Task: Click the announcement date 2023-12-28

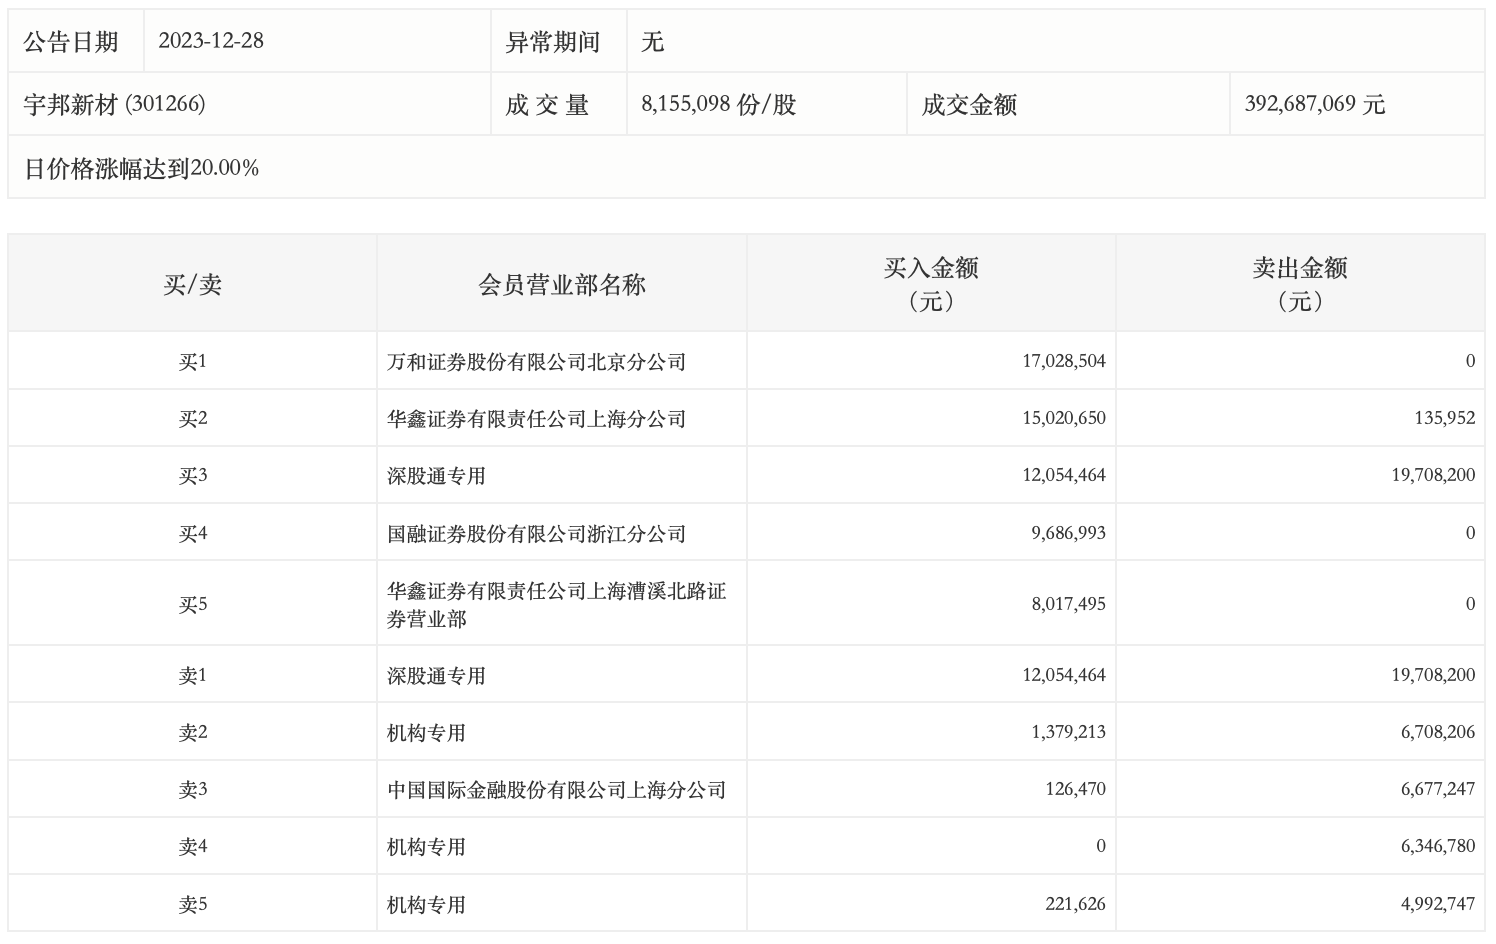Action: 211,41
